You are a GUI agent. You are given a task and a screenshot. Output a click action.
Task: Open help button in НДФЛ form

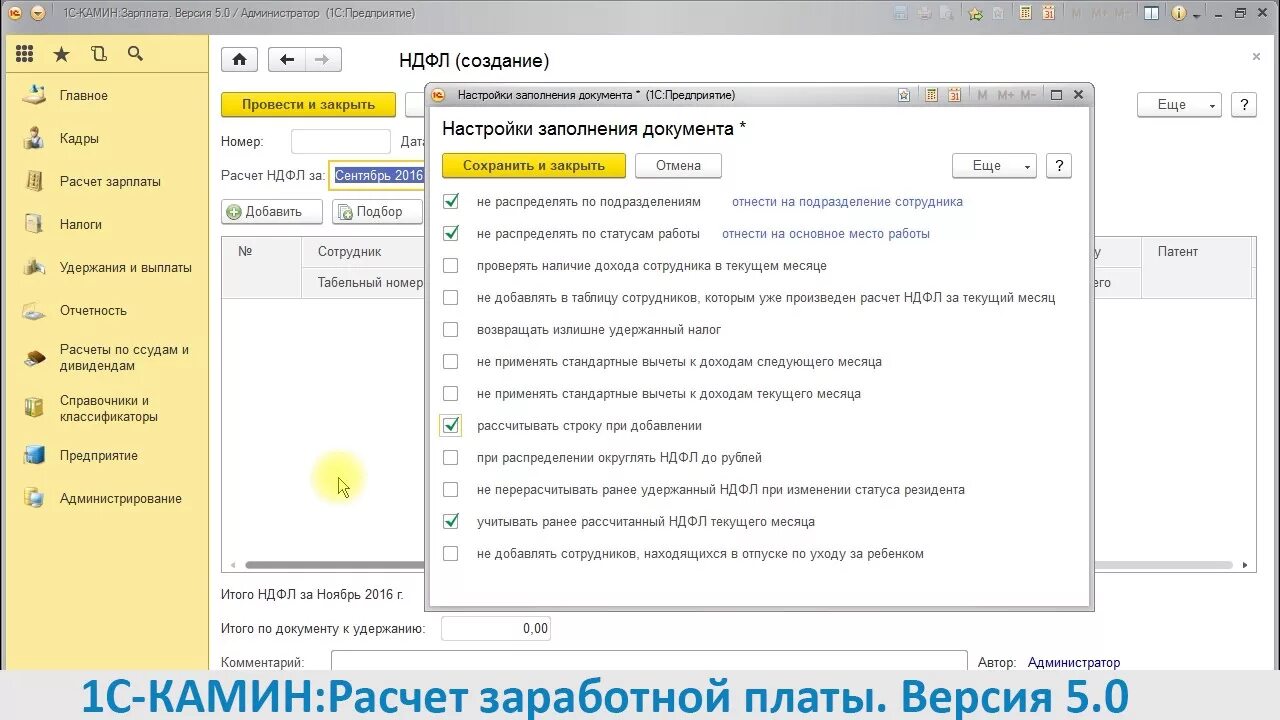1244,105
